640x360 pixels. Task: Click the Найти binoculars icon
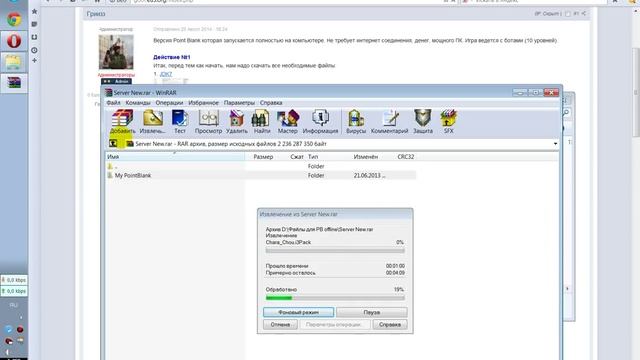point(262,122)
